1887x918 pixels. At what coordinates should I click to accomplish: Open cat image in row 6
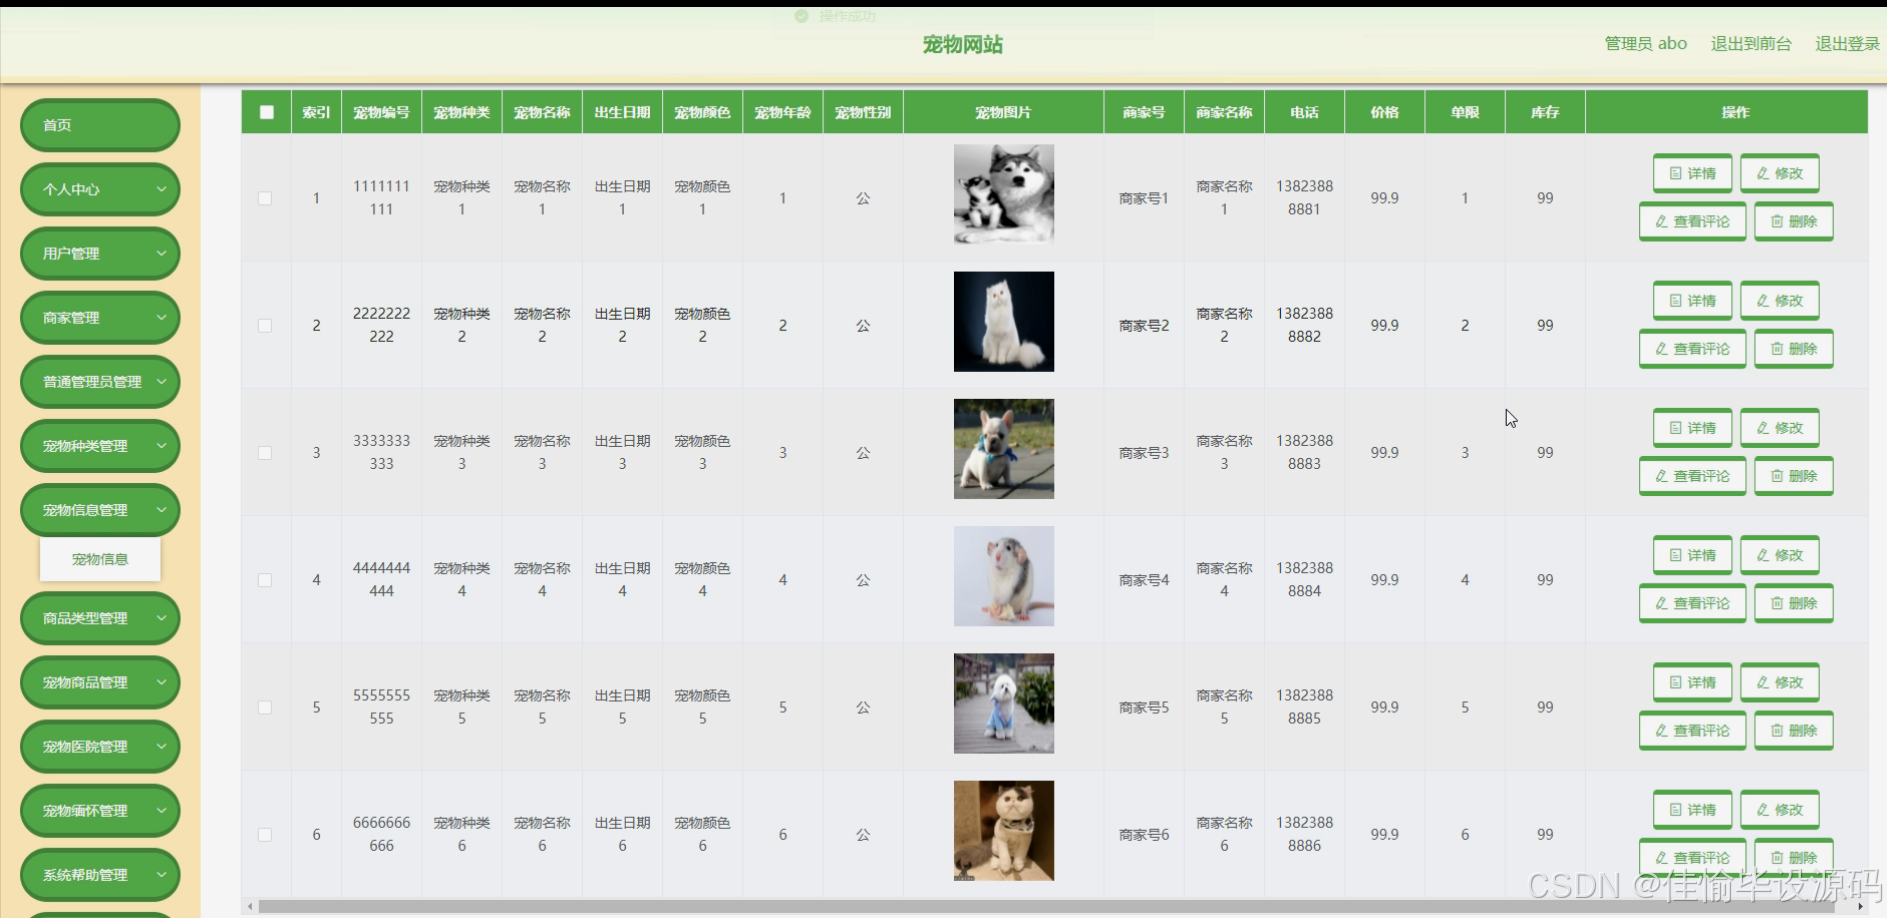click(x=1004, y=830)
